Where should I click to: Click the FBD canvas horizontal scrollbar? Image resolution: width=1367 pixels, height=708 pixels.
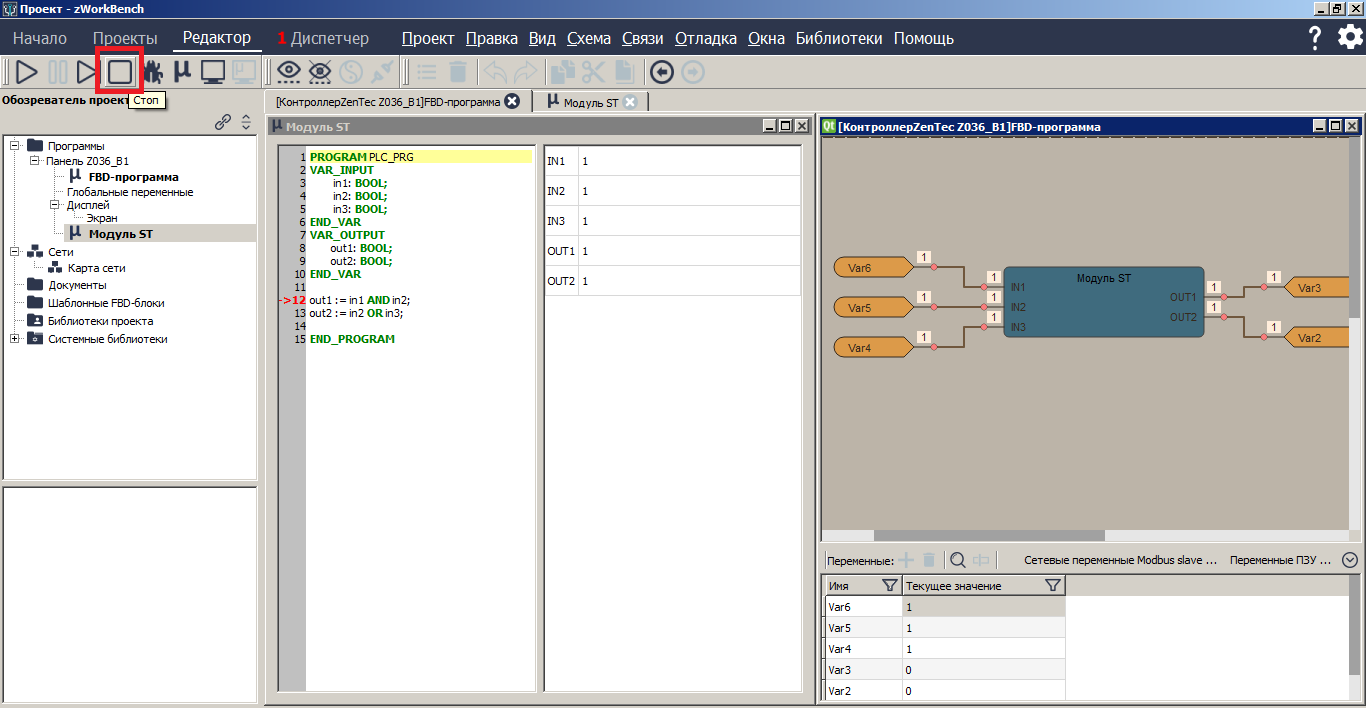[988, 536]
